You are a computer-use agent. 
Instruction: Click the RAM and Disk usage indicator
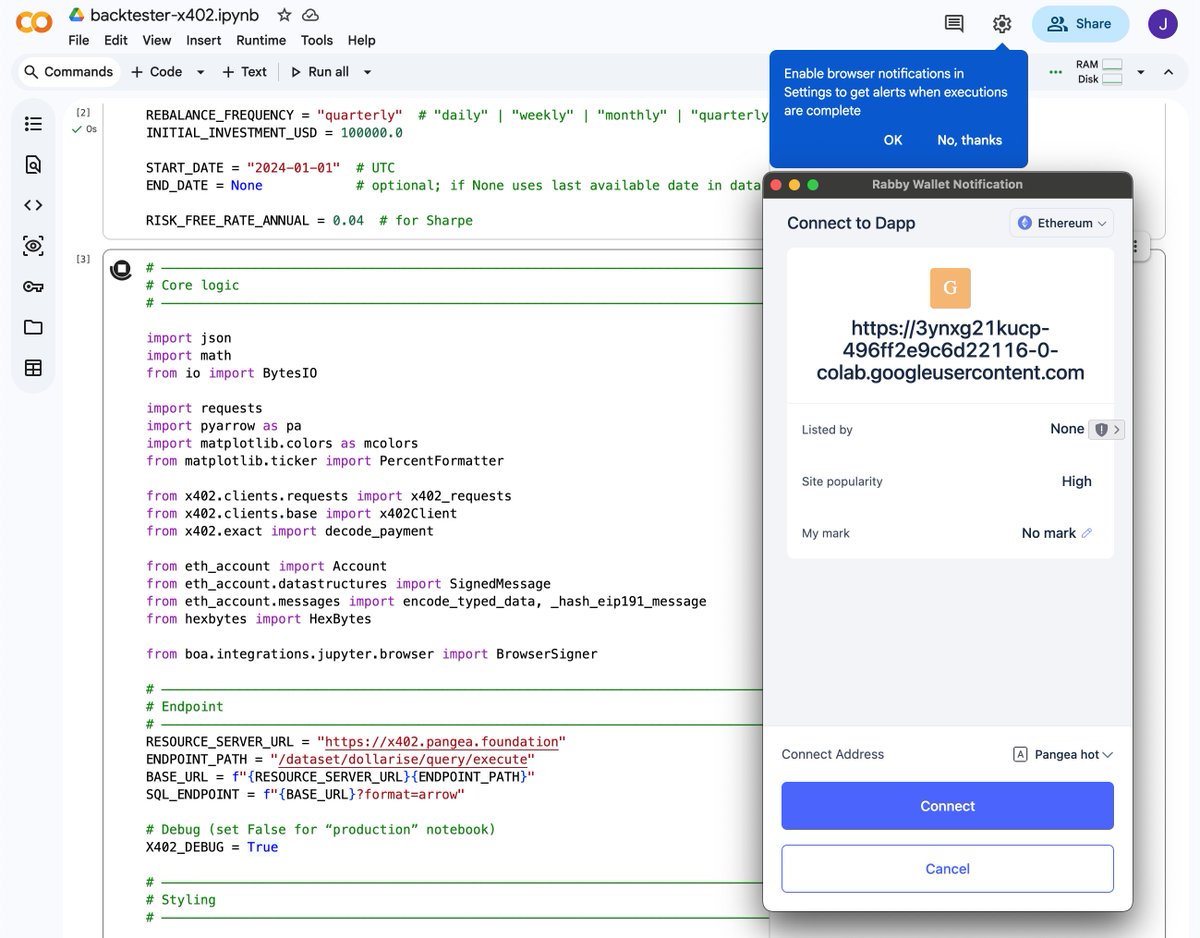click(x=1099, y=72)
